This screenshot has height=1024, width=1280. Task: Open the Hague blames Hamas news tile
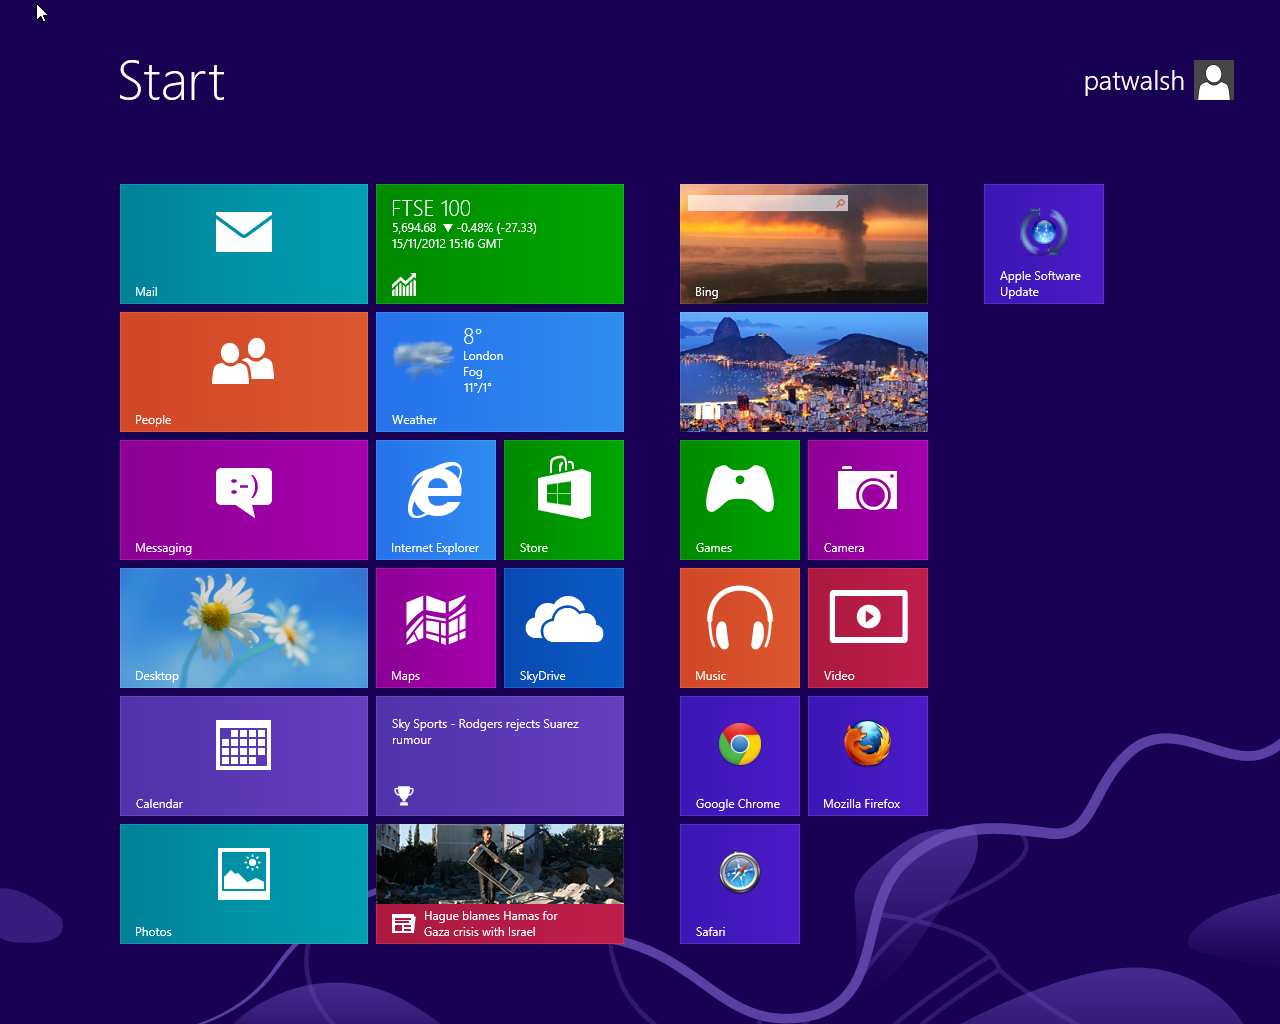pos(500,884)
